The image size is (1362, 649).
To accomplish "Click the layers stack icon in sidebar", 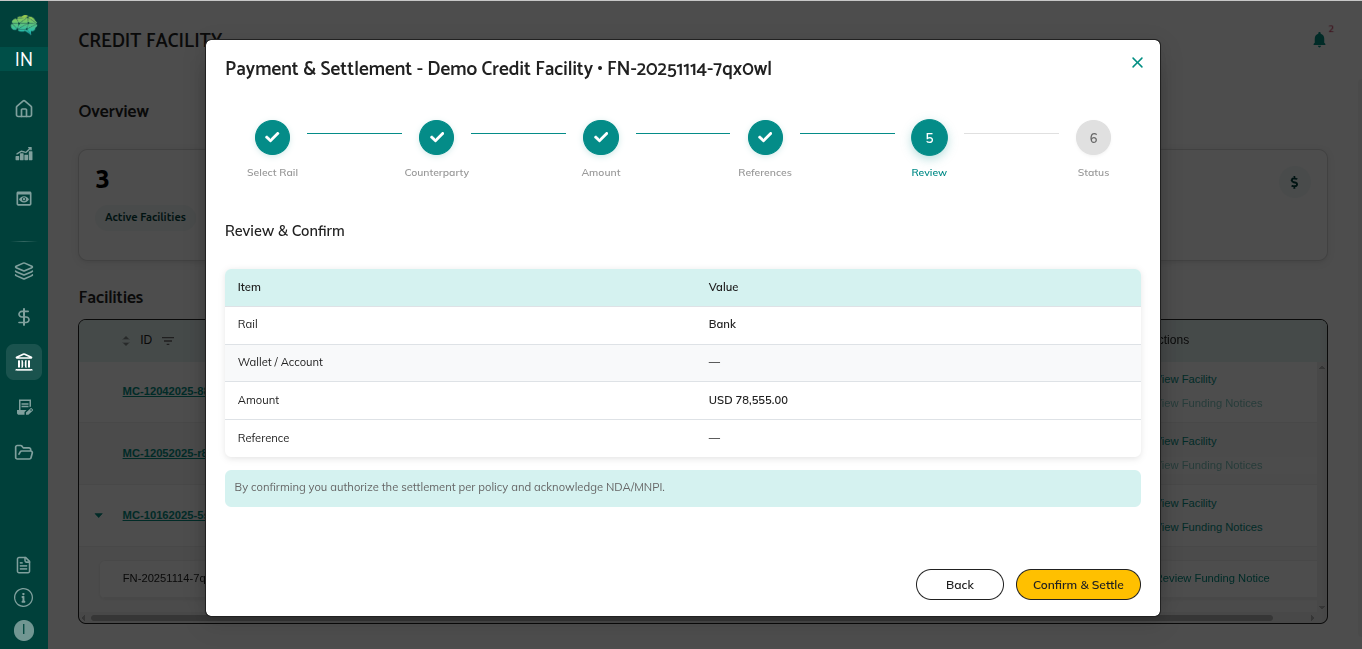I will click(24, 271).
